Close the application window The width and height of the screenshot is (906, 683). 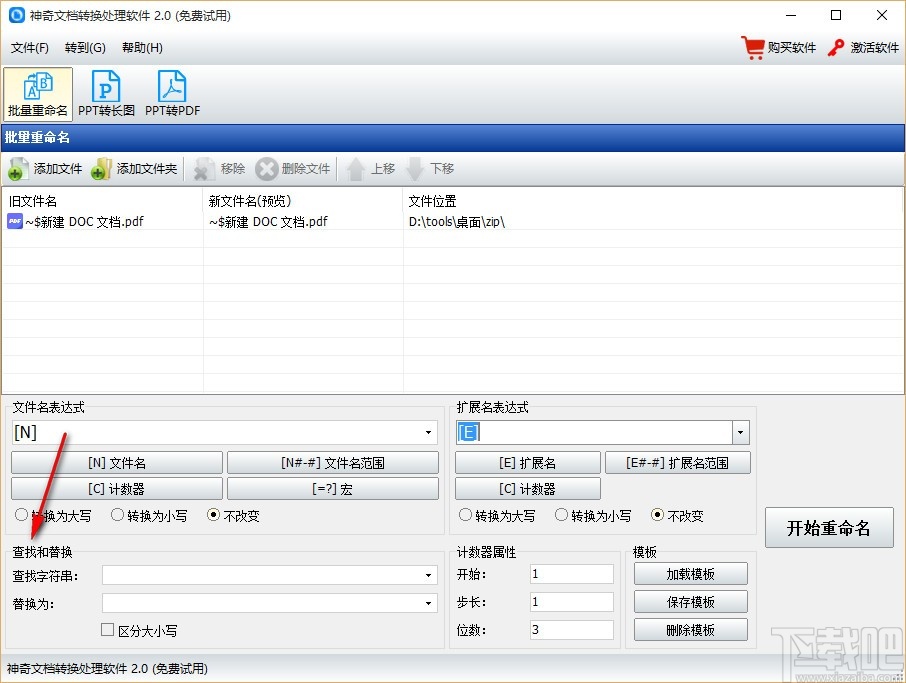pyautogui.click(x=882, y=16)
